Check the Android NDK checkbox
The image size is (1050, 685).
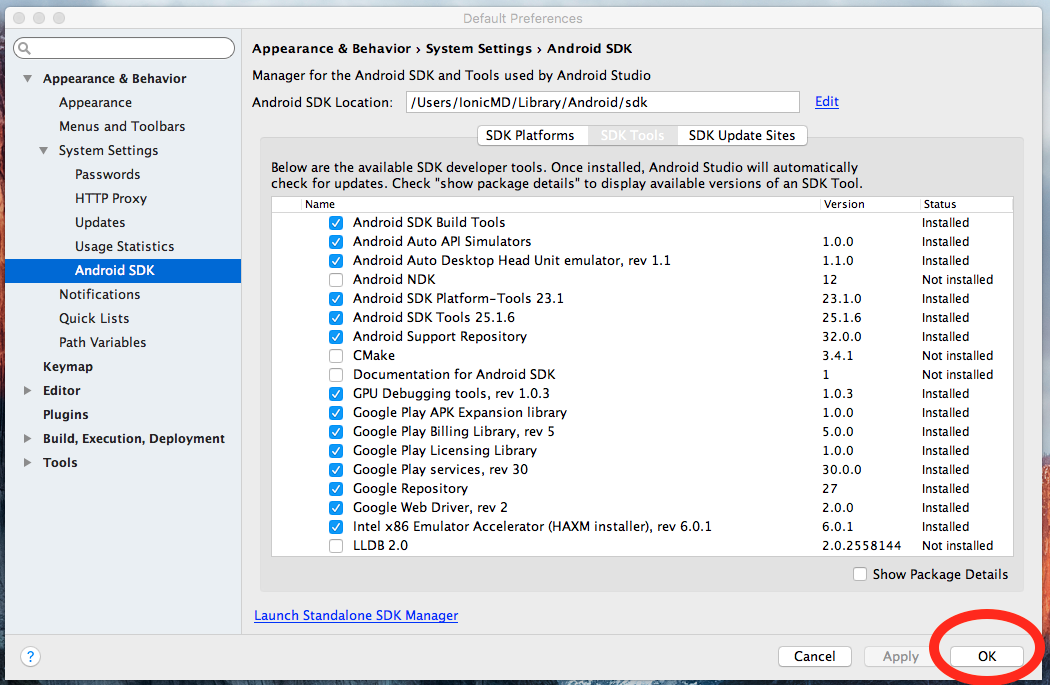[336, 280]
